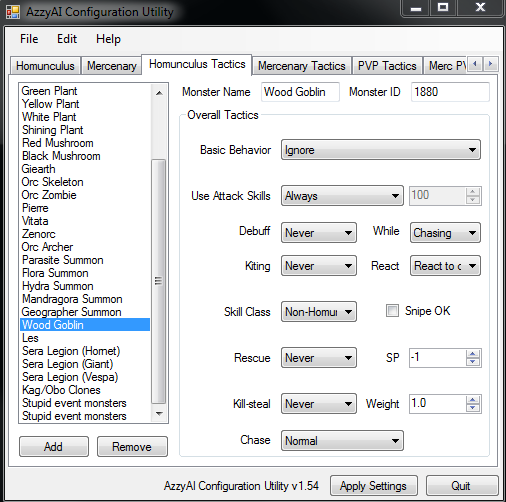Open the Kiting dropdown
Viewport: 506px width, 502px height.
pos(319,266)
